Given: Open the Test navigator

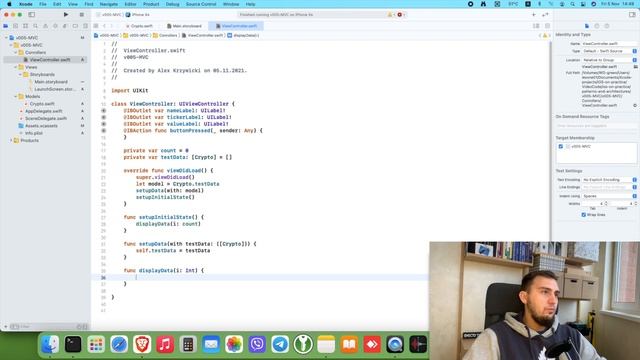Looking at the screenshot, I should (55, 26).
